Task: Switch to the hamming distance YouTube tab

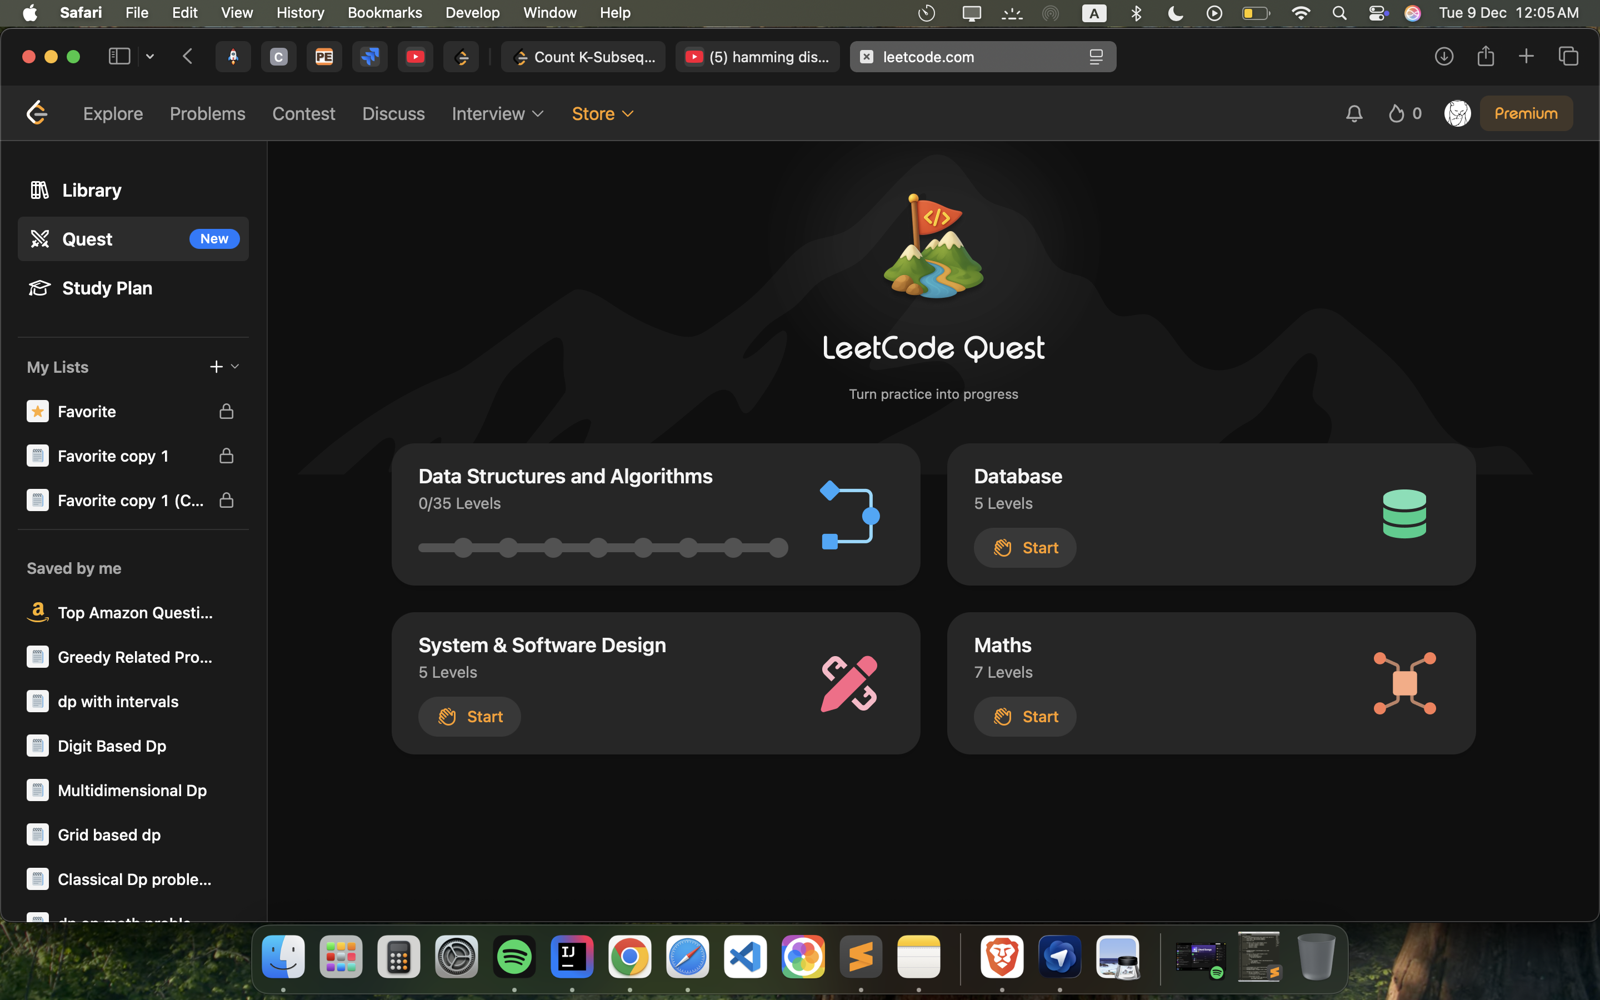Action: coord(757,56)
